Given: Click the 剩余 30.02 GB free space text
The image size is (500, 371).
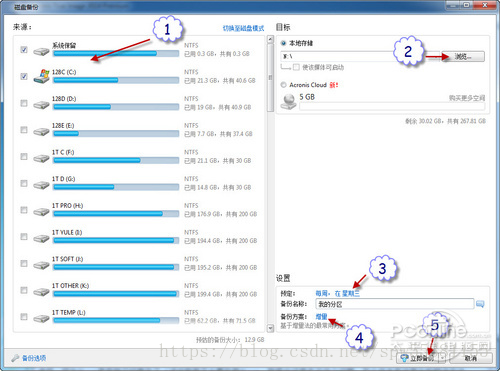Looking at the screenshot, I should click(x=445, y=121).
